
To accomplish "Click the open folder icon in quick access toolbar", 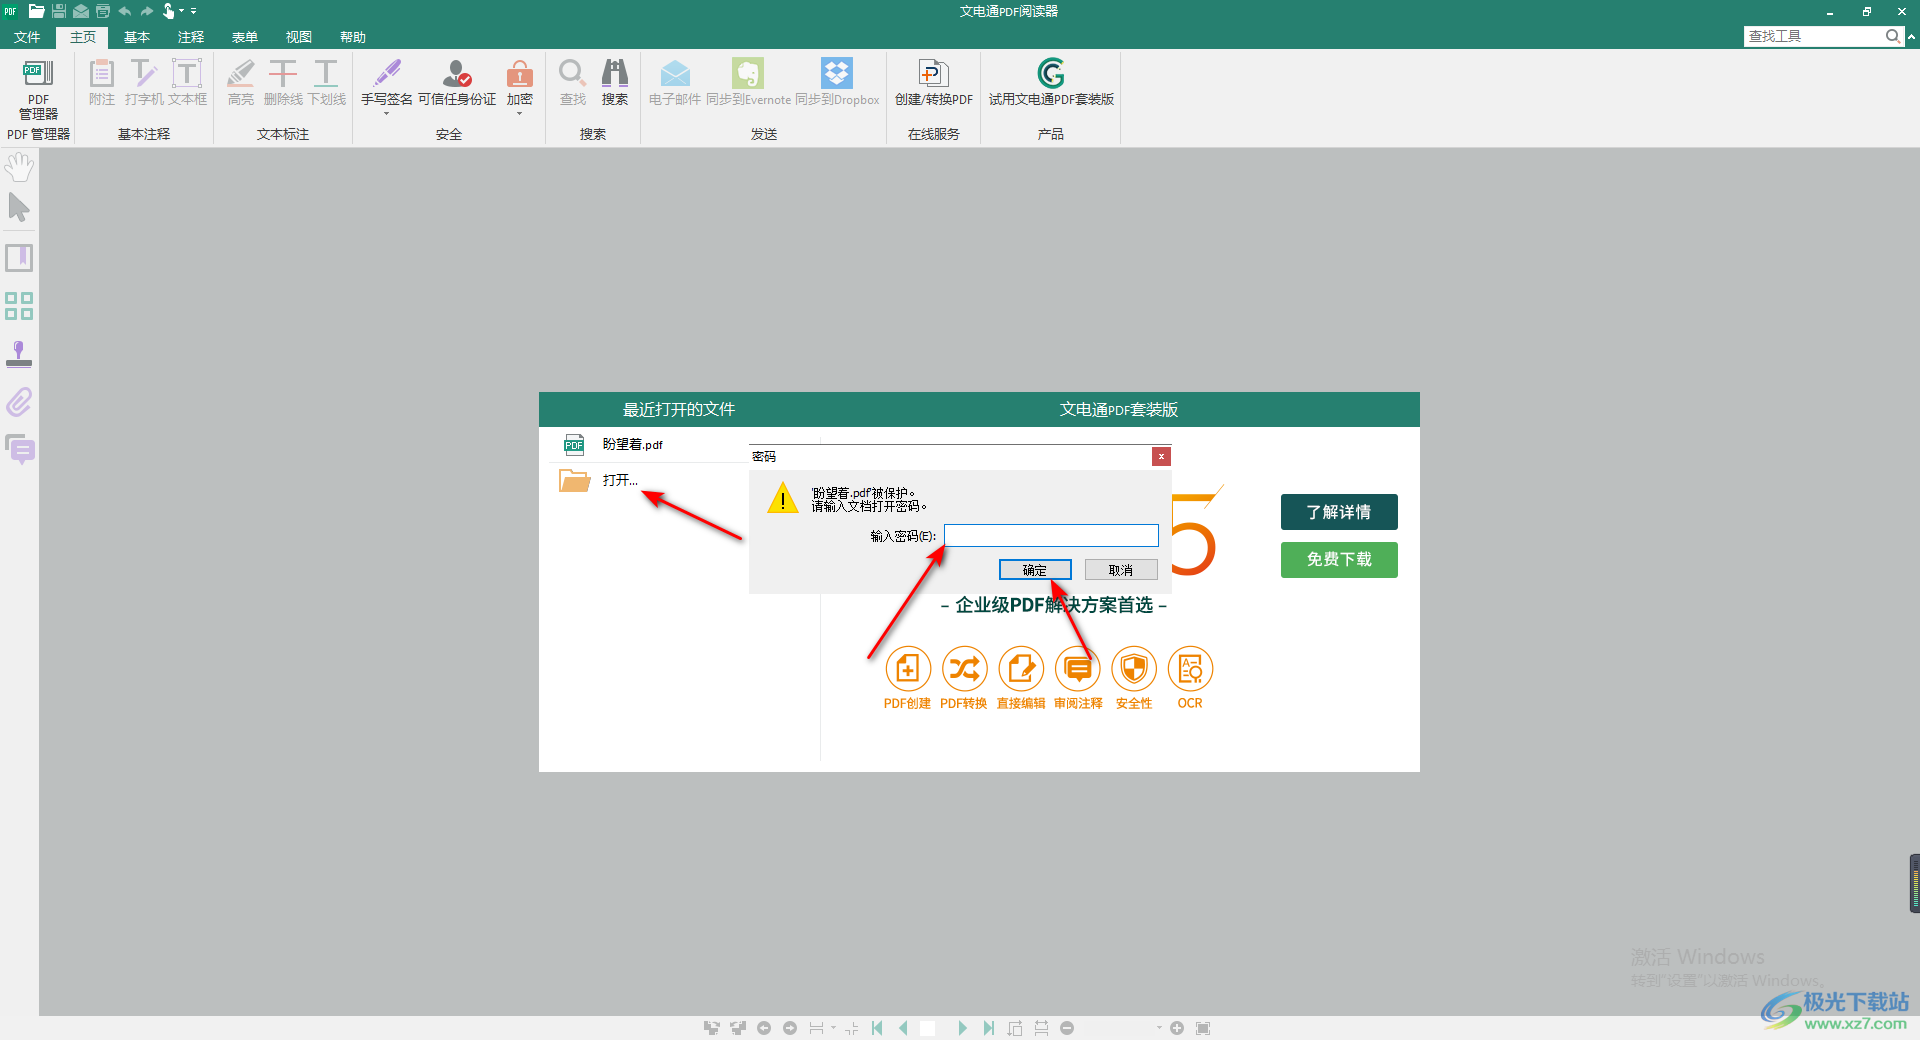I will [x=37, y=11].
